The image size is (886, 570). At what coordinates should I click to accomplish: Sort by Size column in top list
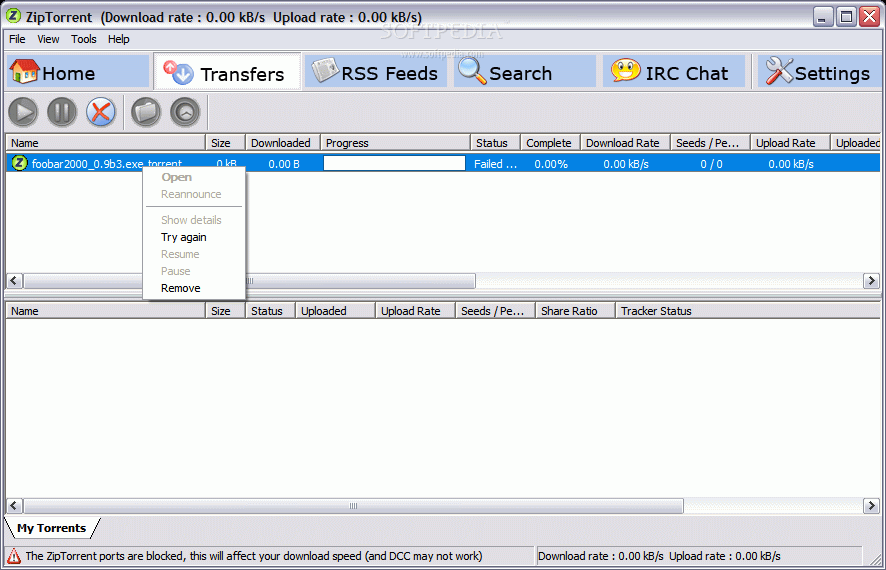(x=225, y=143)
